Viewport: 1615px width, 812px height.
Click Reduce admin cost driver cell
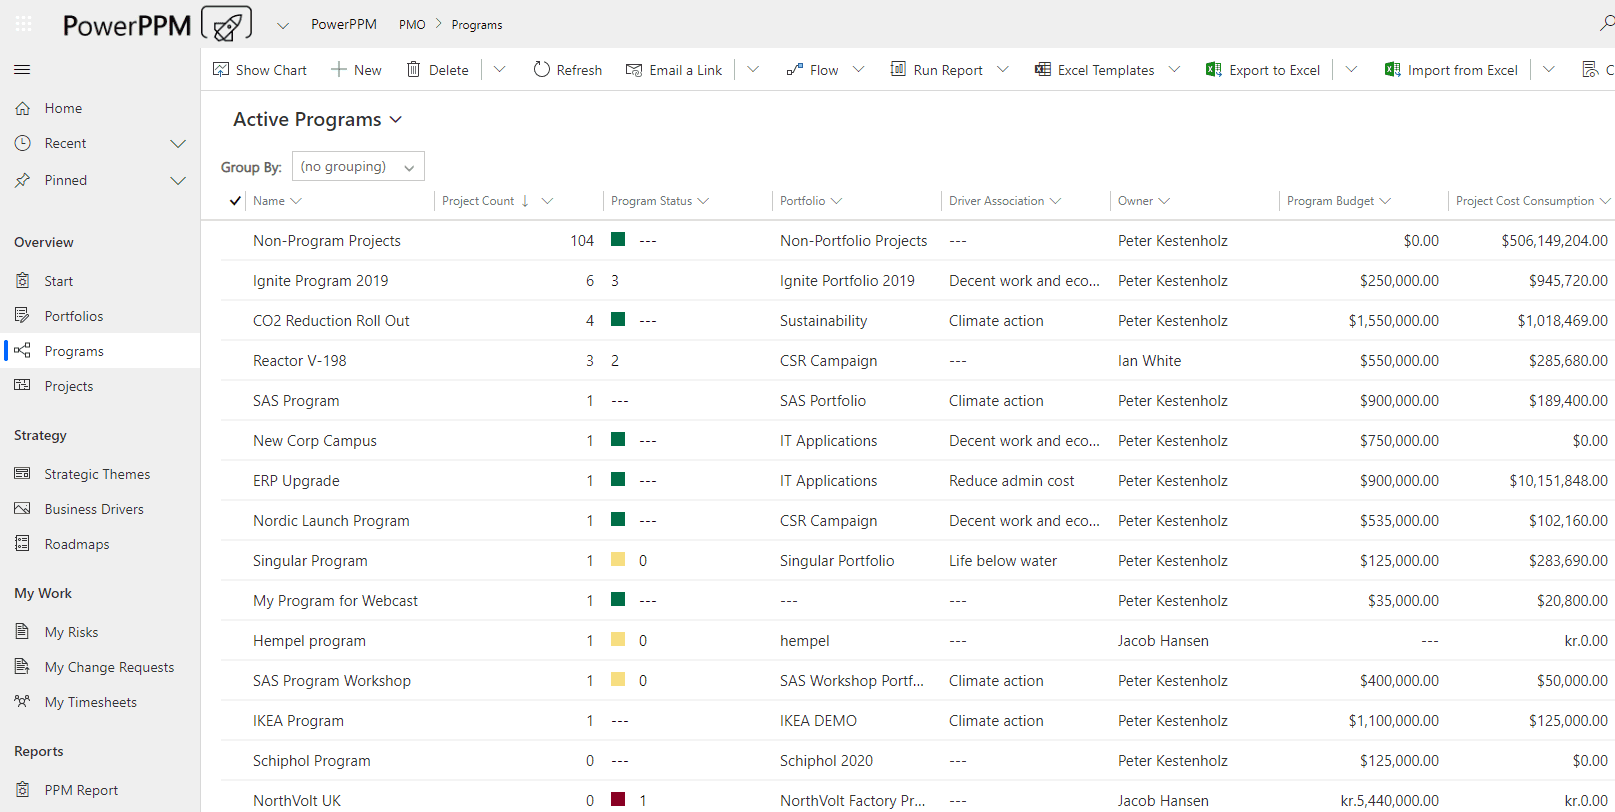(x=1011, y=481)
